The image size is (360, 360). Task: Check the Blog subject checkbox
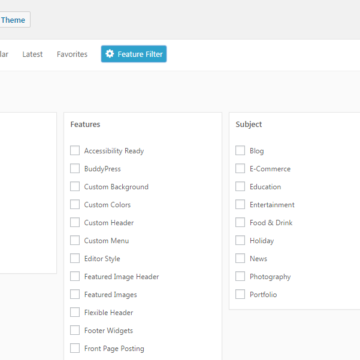tap(240, 150)
